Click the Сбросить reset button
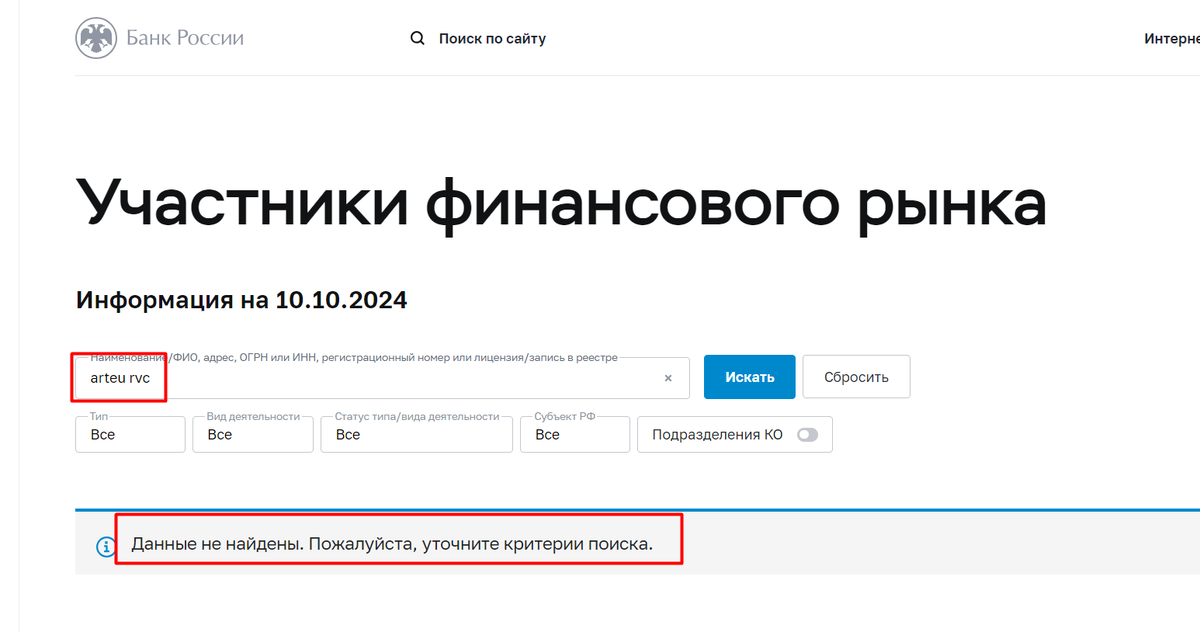Screen dimensions: 1200x632 [856, 377]
